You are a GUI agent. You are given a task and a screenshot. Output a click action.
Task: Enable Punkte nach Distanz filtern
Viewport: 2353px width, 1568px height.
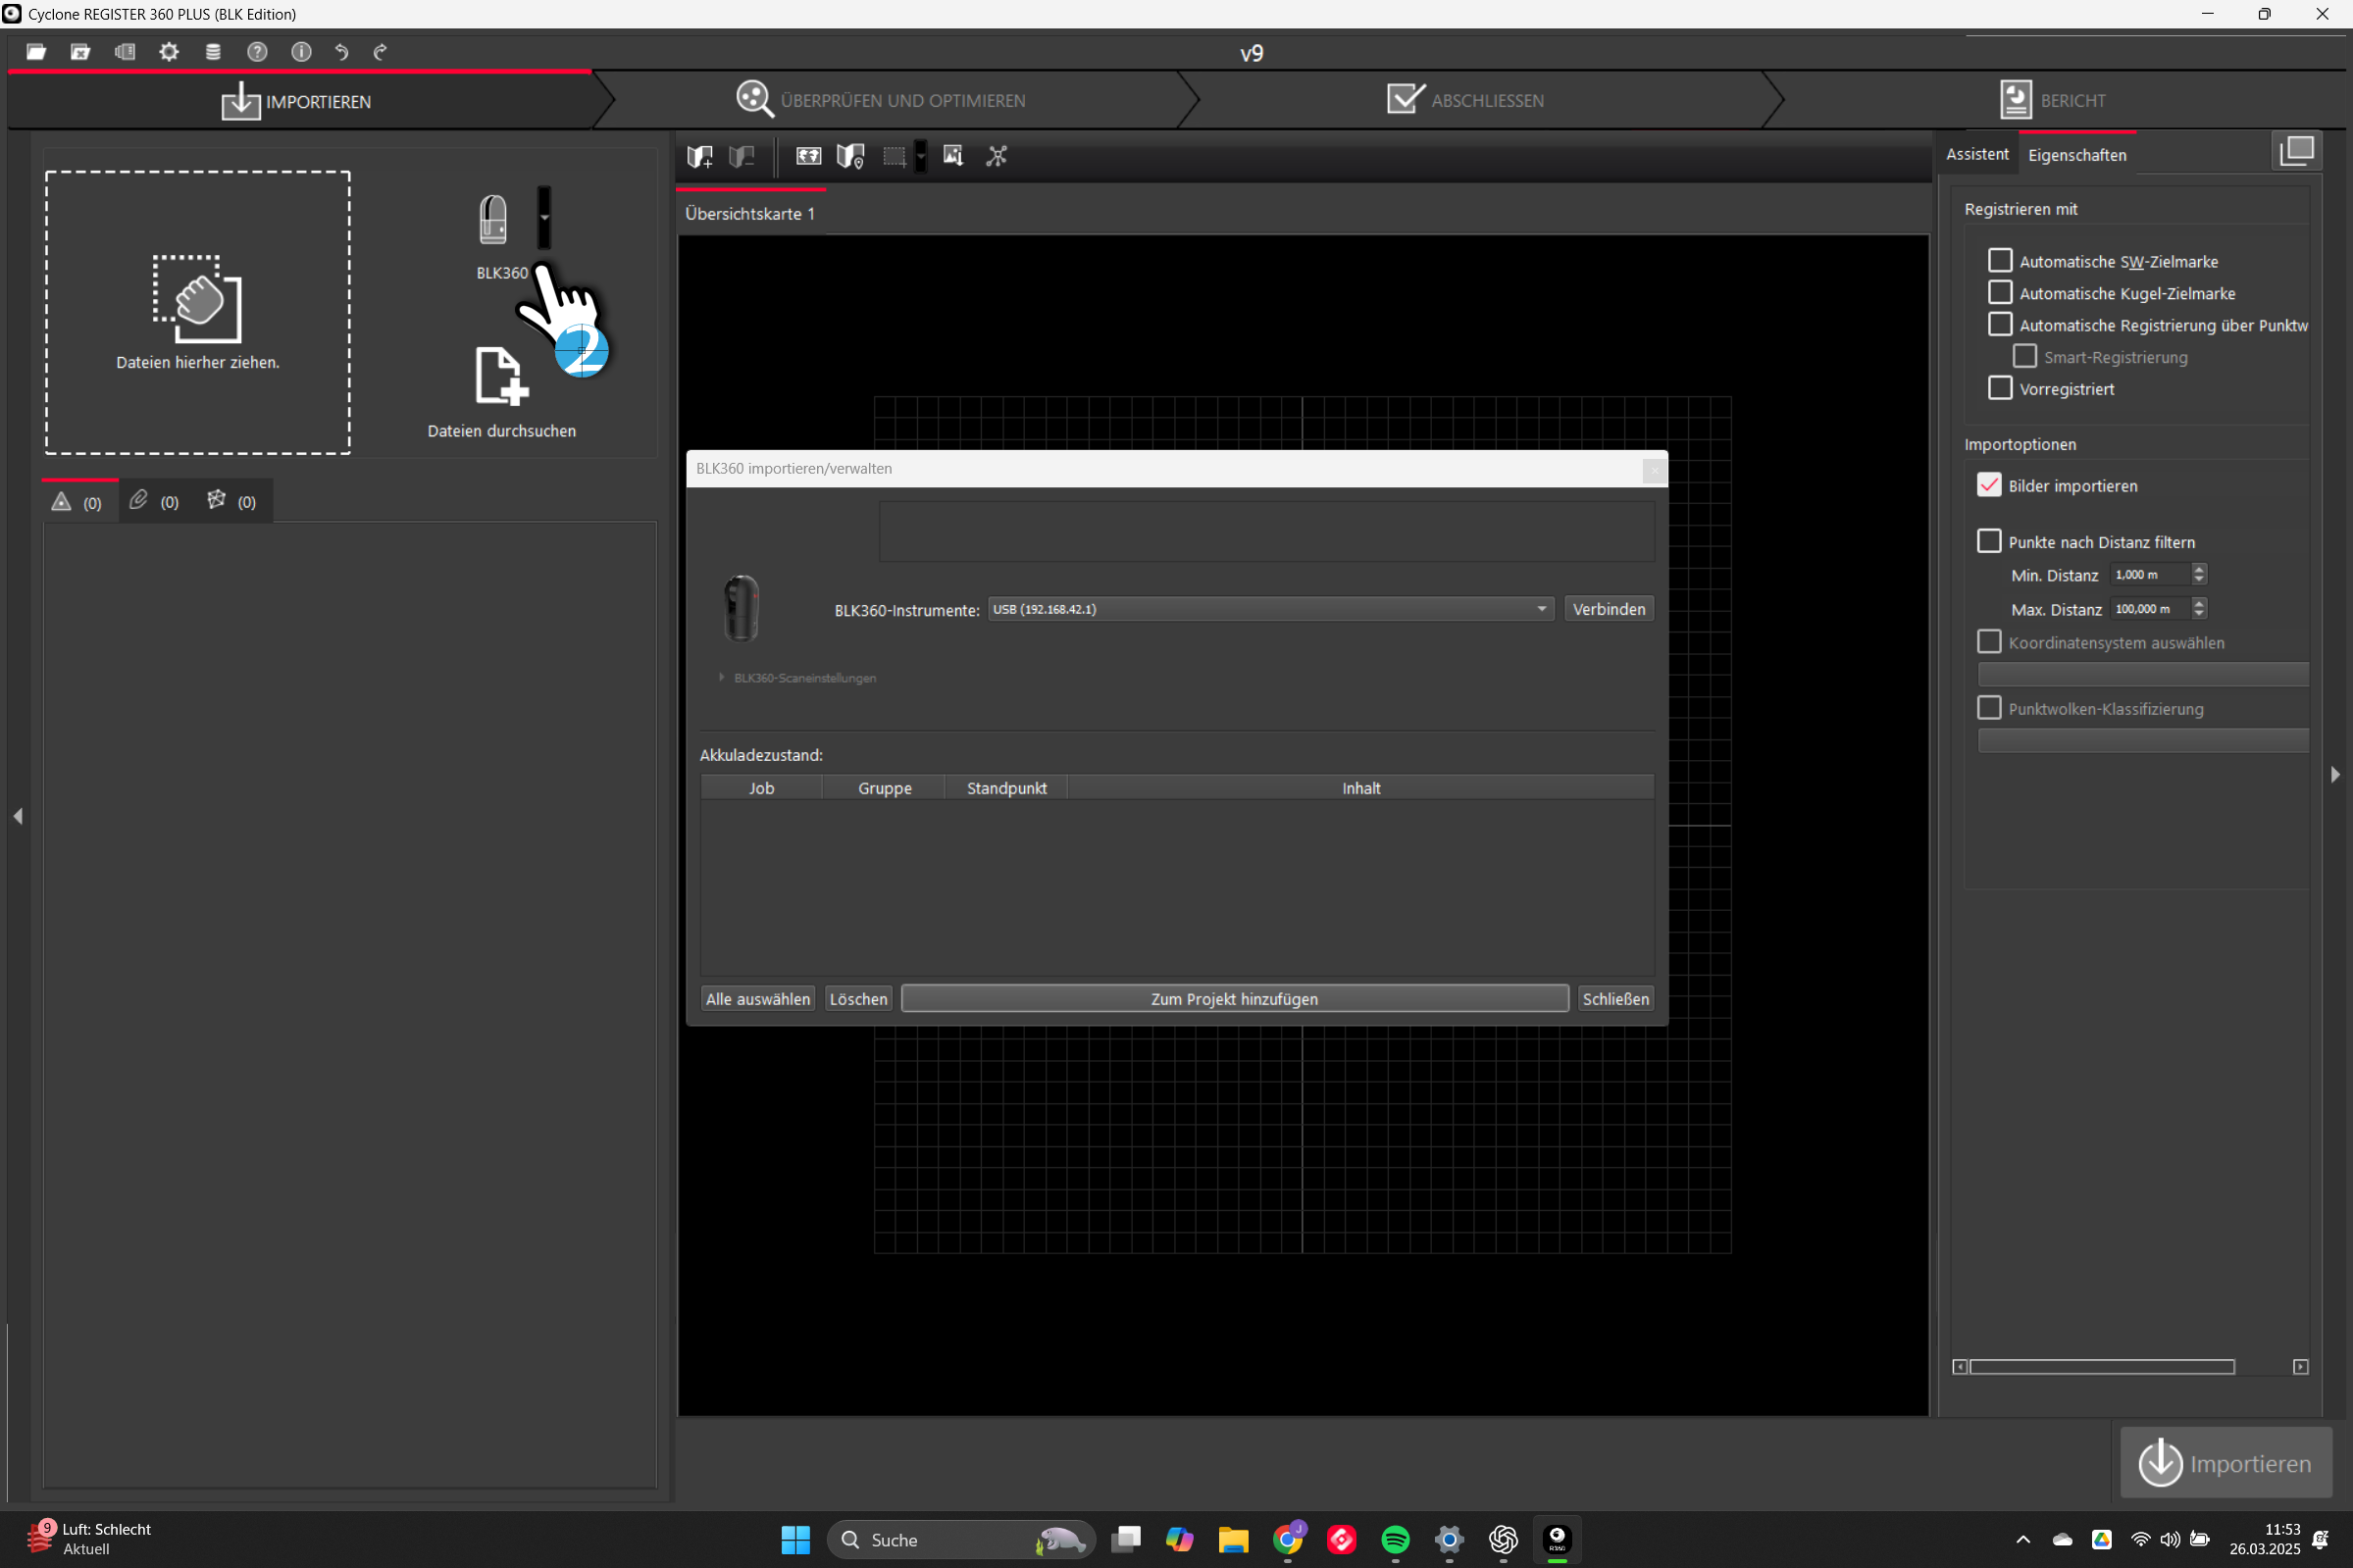[1989, 541]
